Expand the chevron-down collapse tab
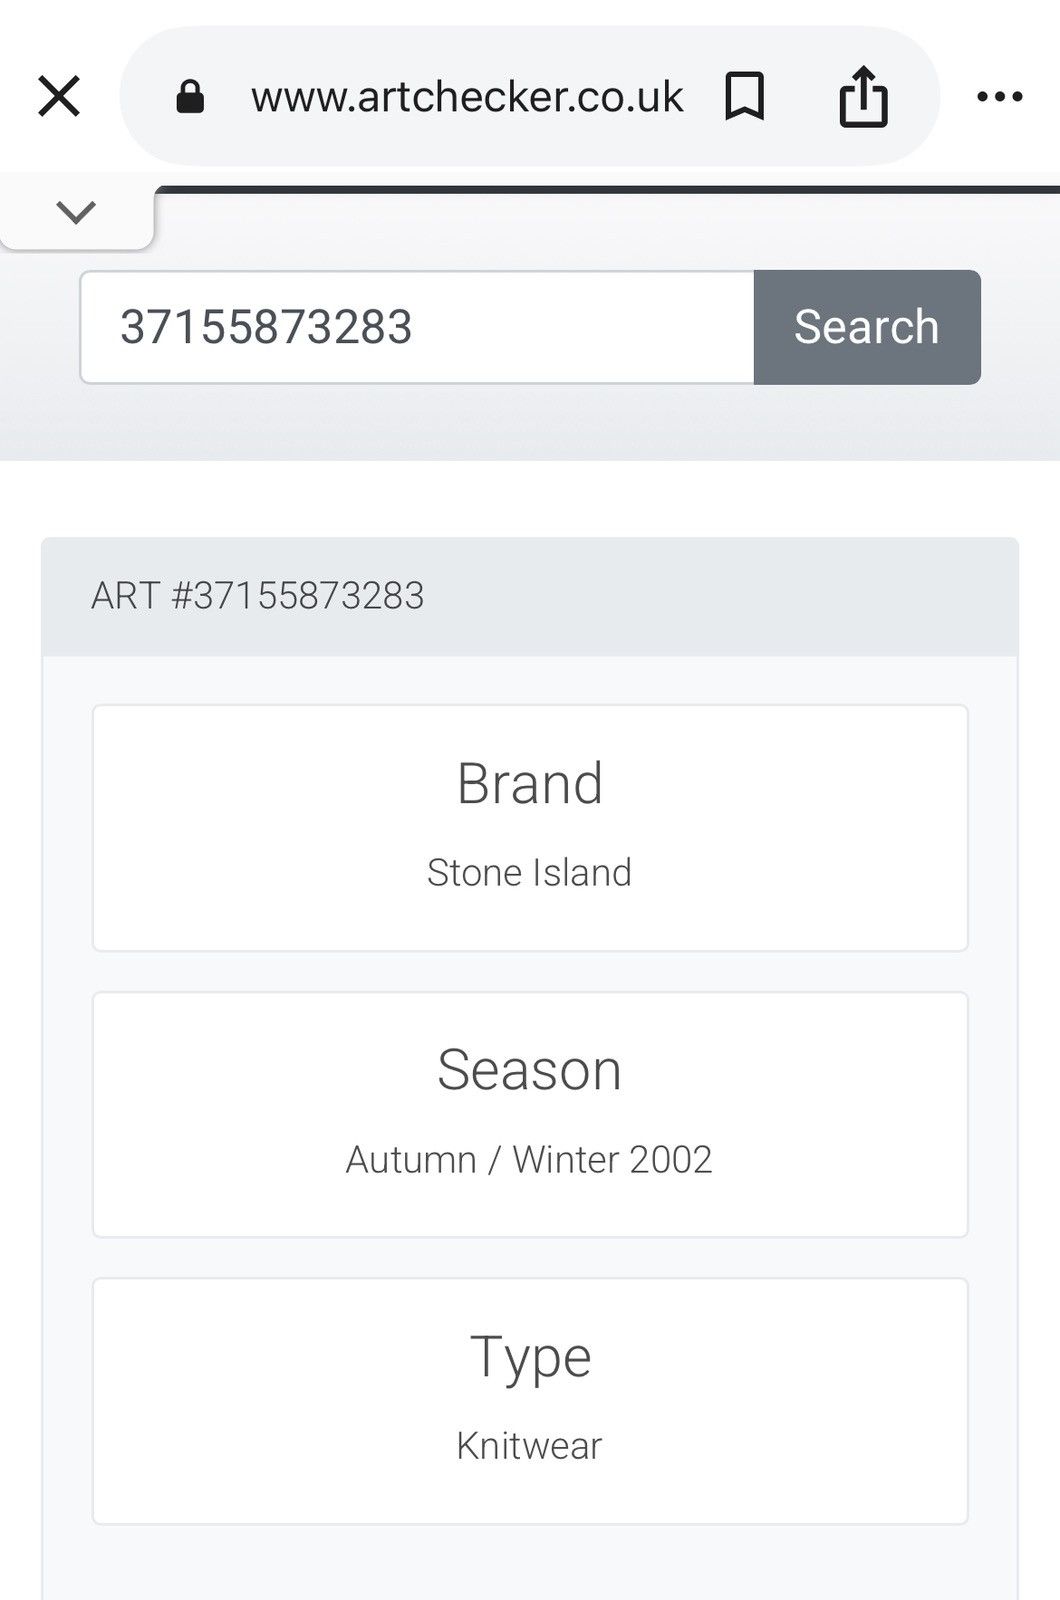This screenshot has height=1600, width=1060. [x=76, y=212]
